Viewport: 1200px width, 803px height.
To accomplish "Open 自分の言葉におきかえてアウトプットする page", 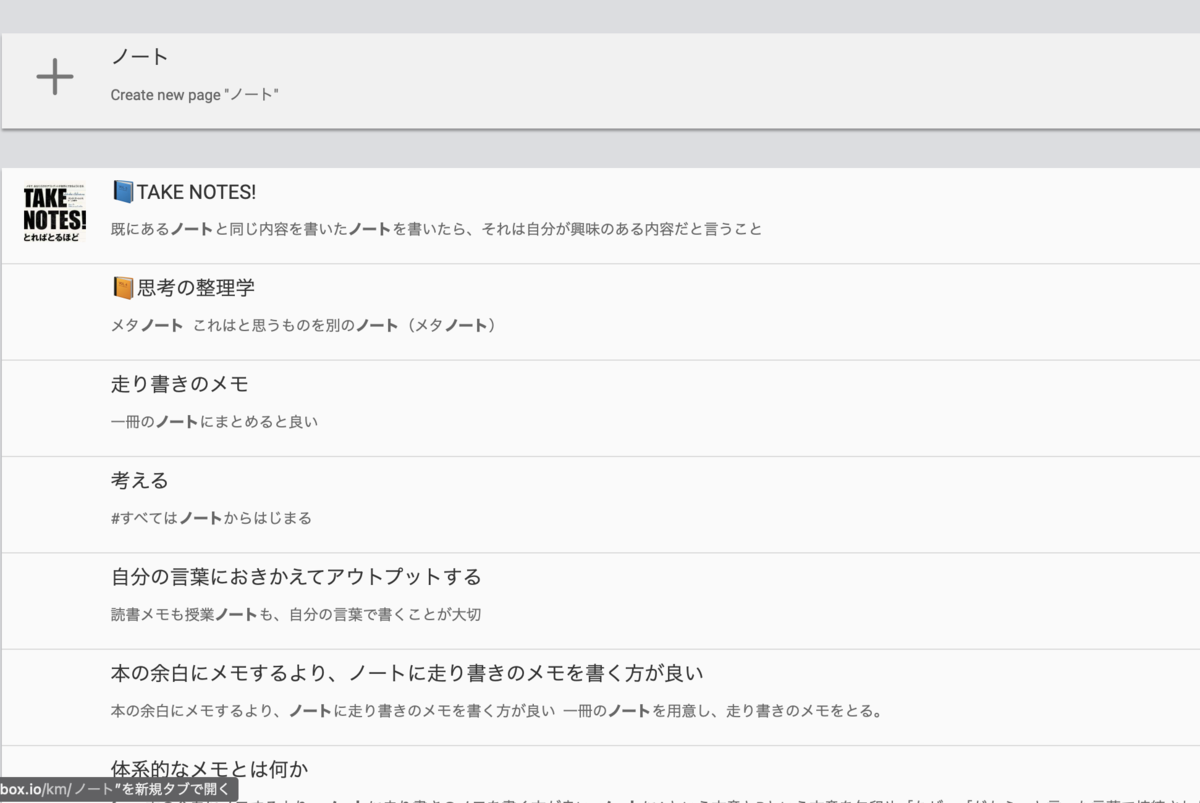I will [x=296, y=577].
